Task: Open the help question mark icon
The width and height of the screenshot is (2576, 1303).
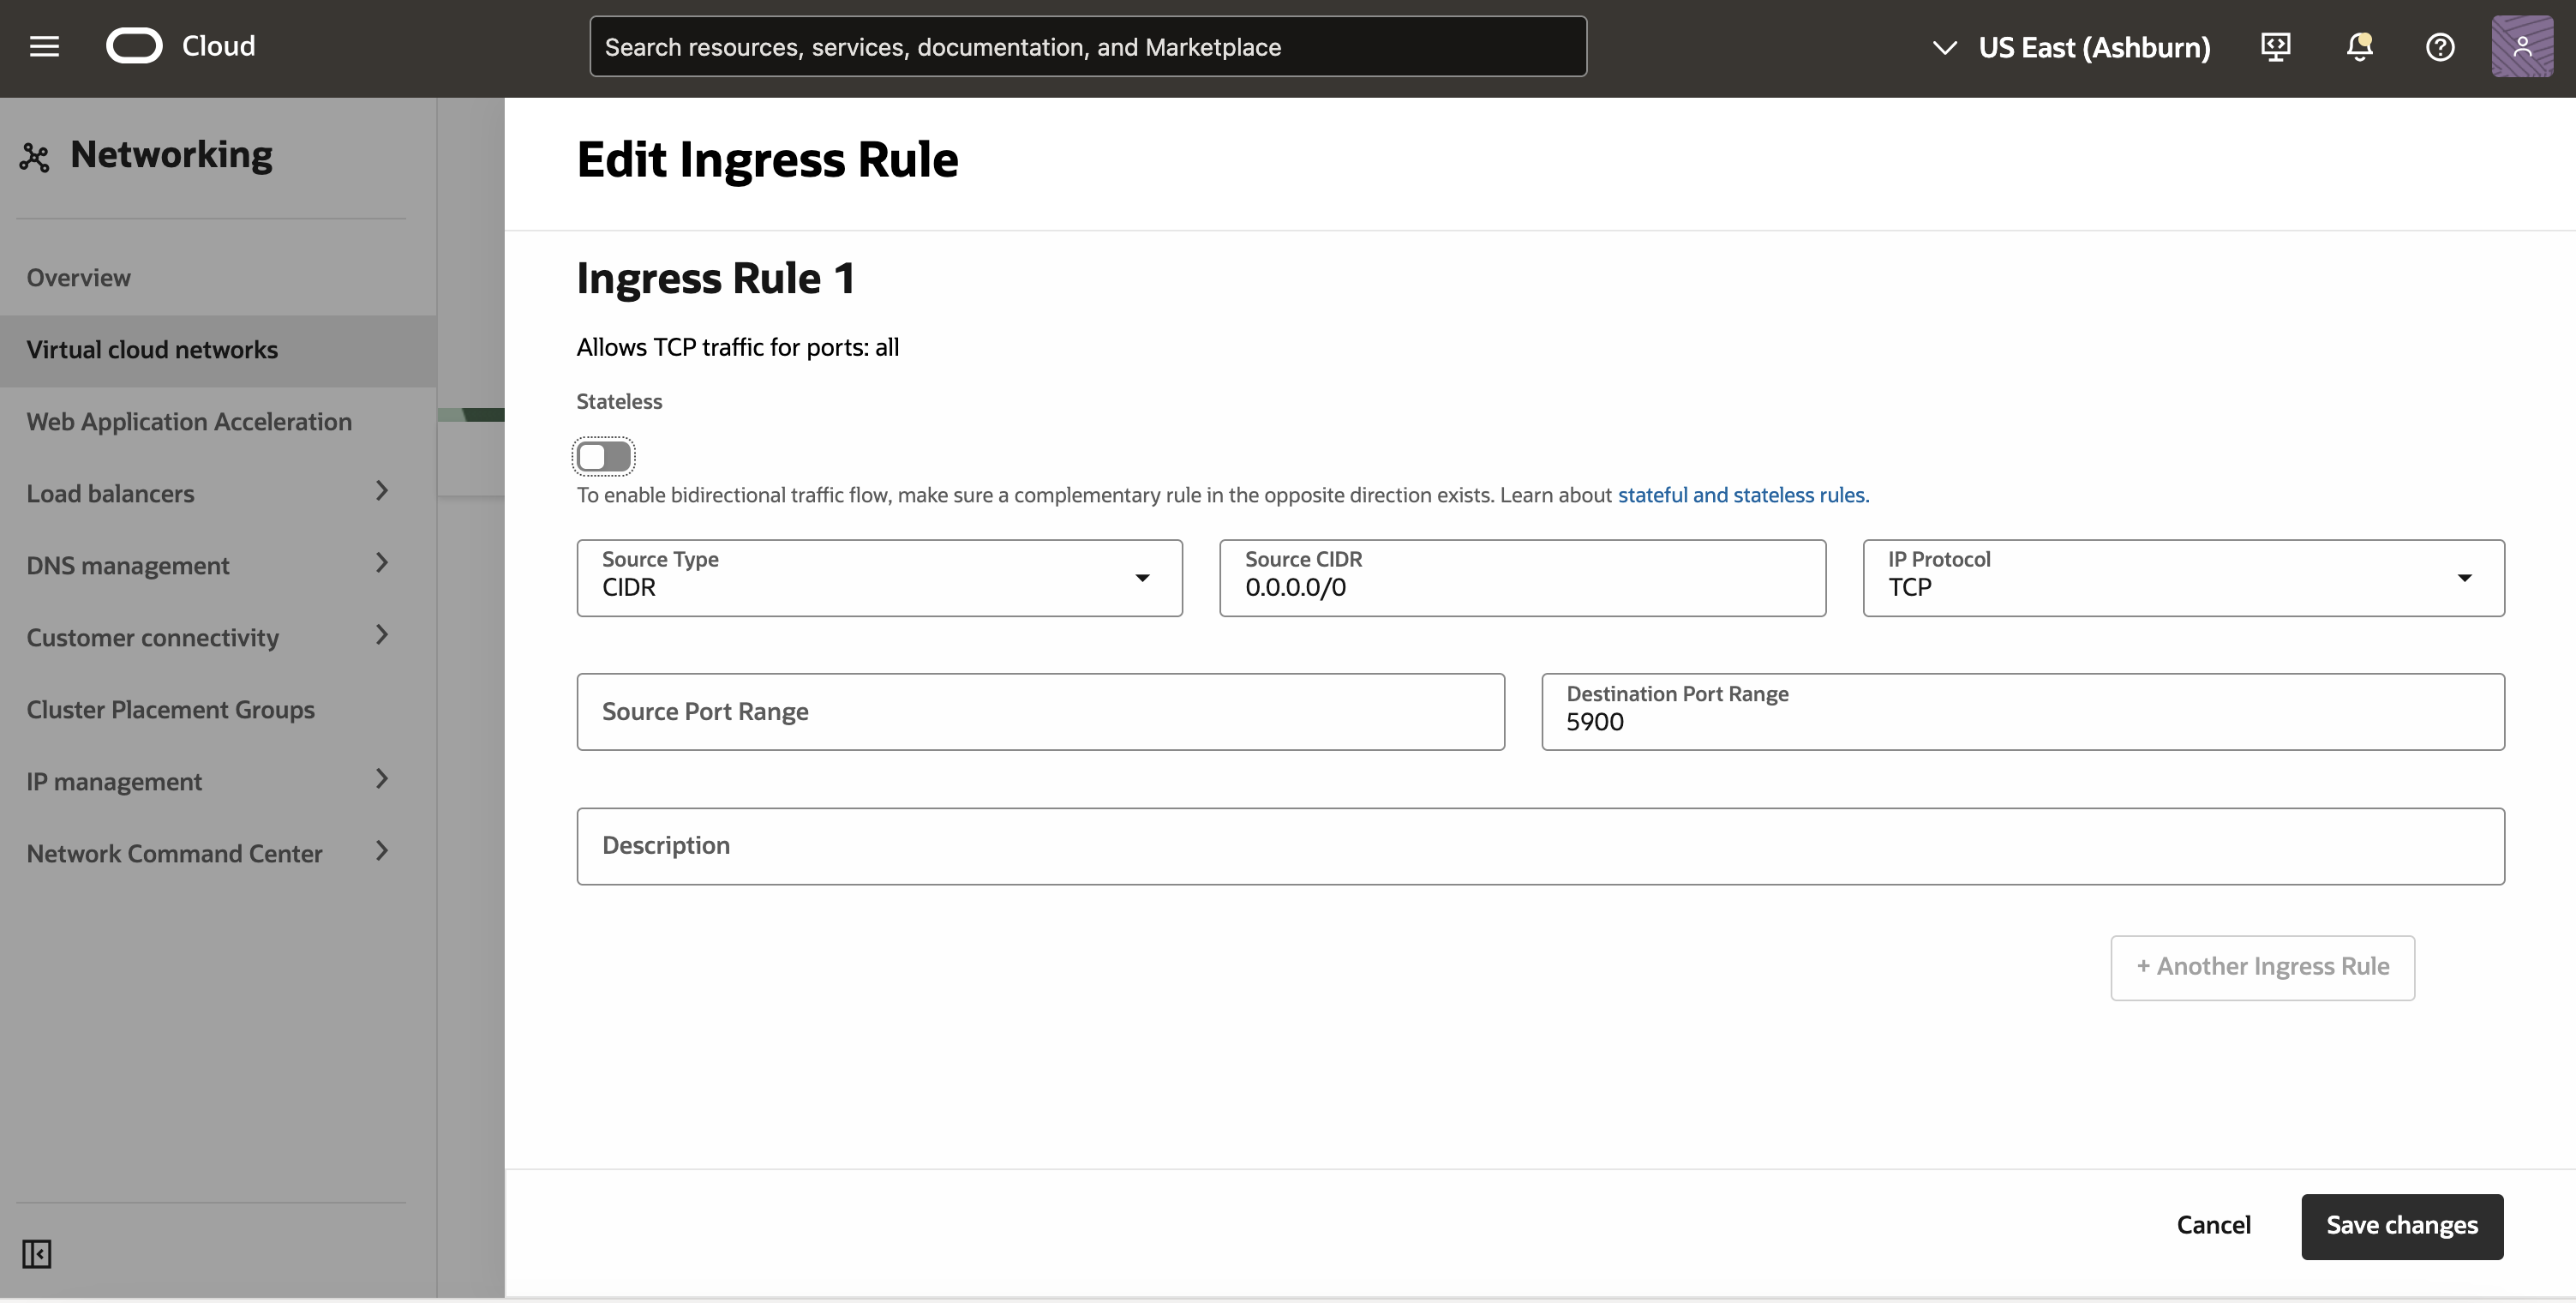Action: point(2440,46)
